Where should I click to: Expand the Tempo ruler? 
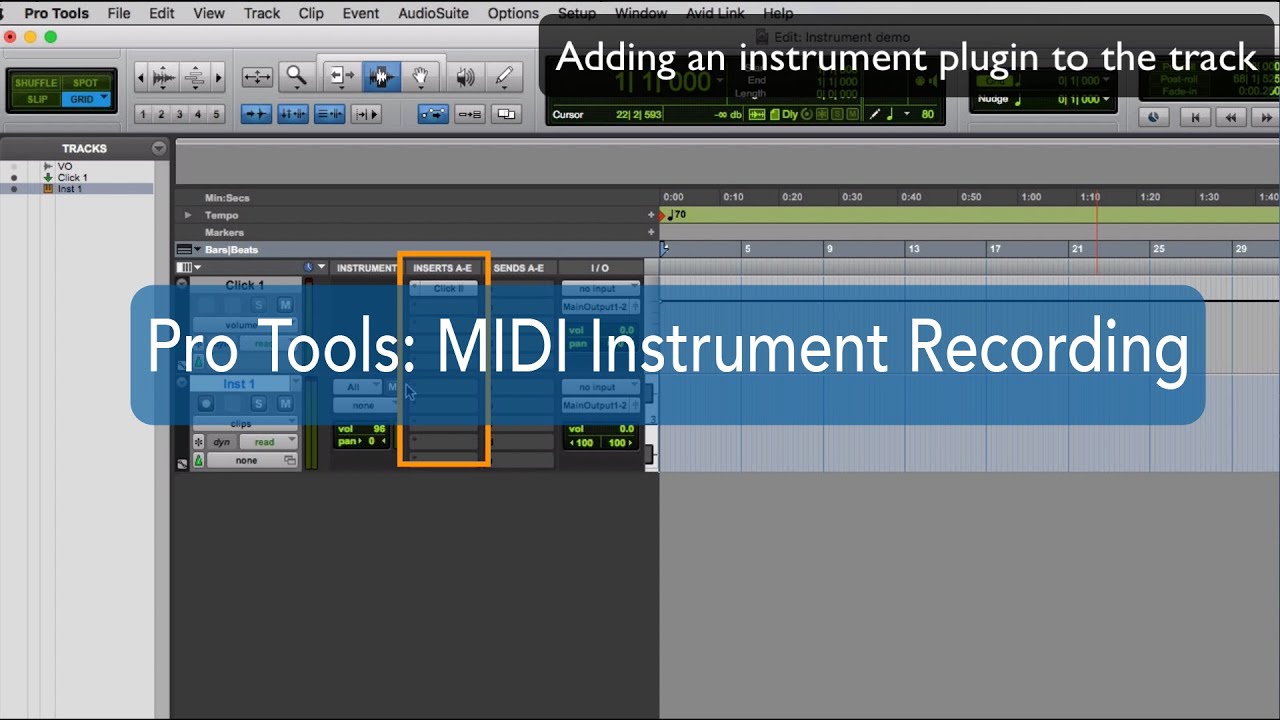187,215
